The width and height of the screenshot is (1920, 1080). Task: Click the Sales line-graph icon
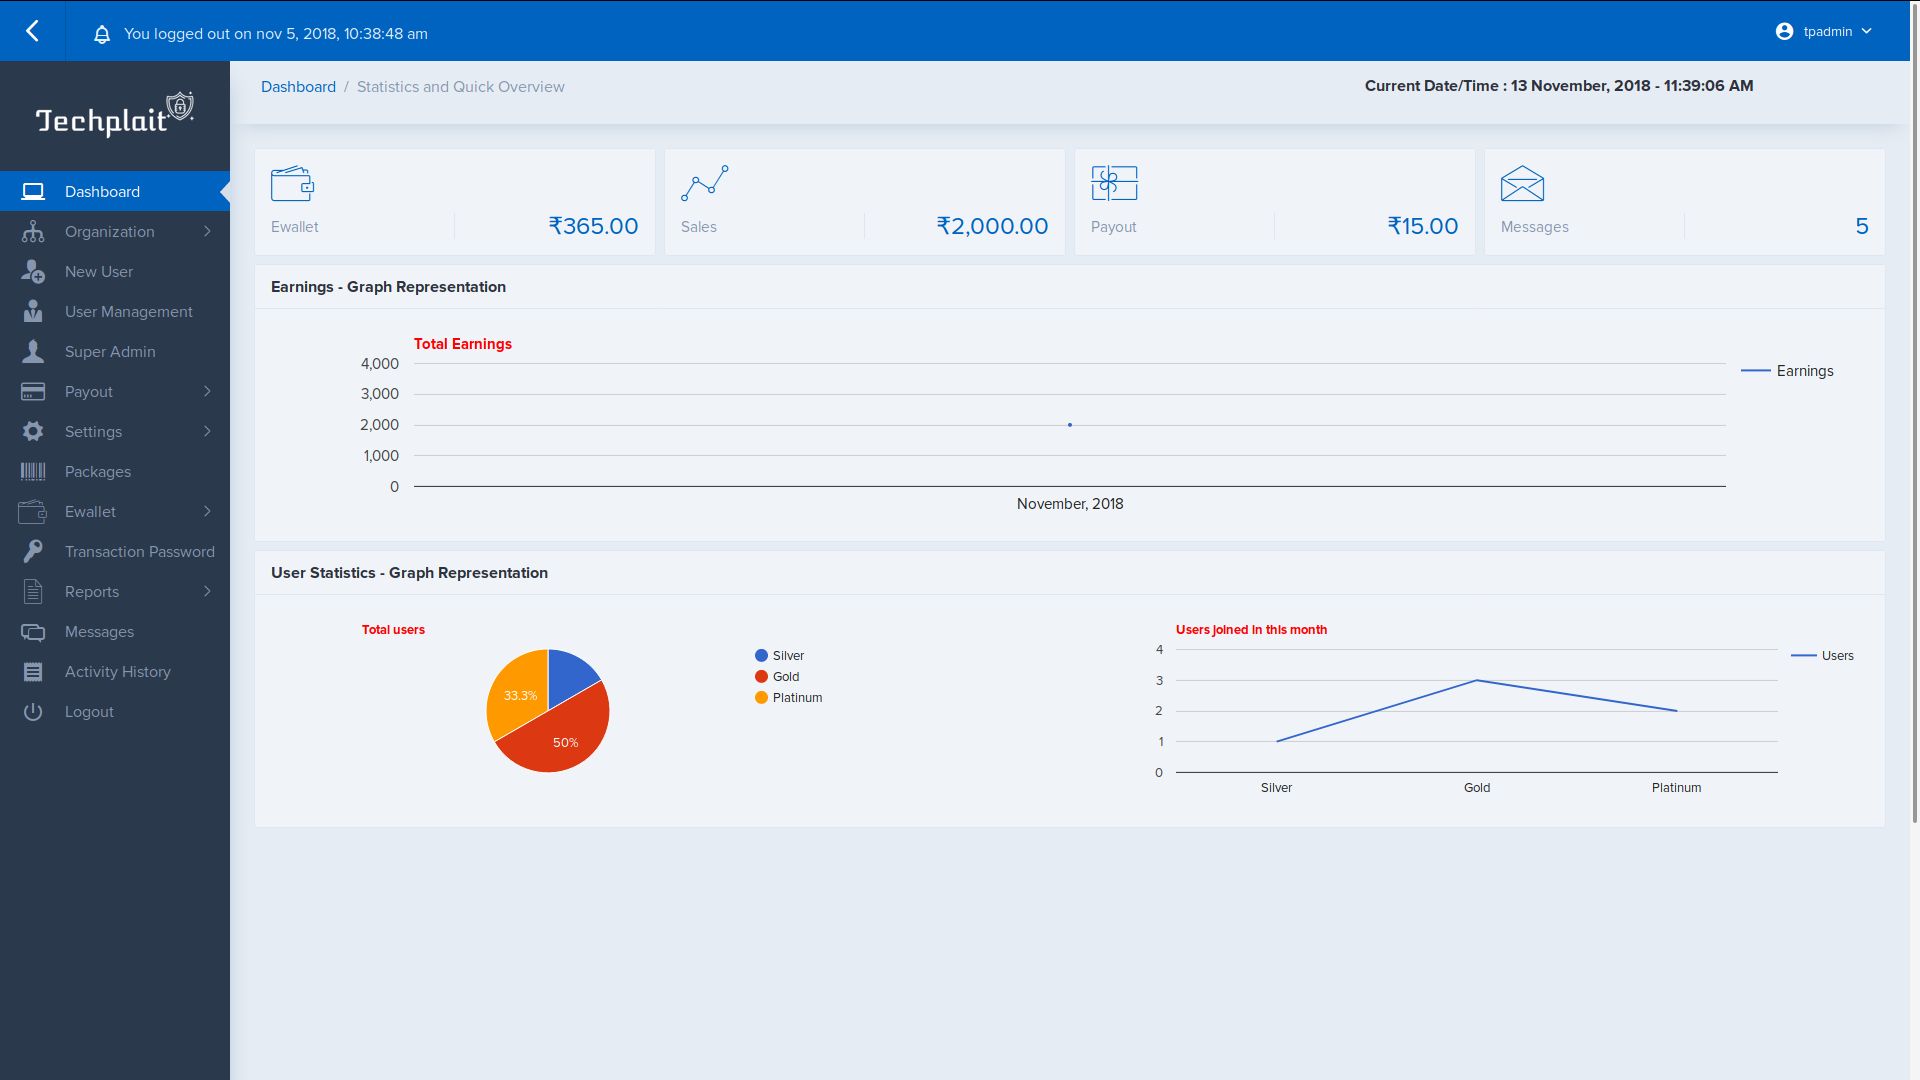click(704, 184)
